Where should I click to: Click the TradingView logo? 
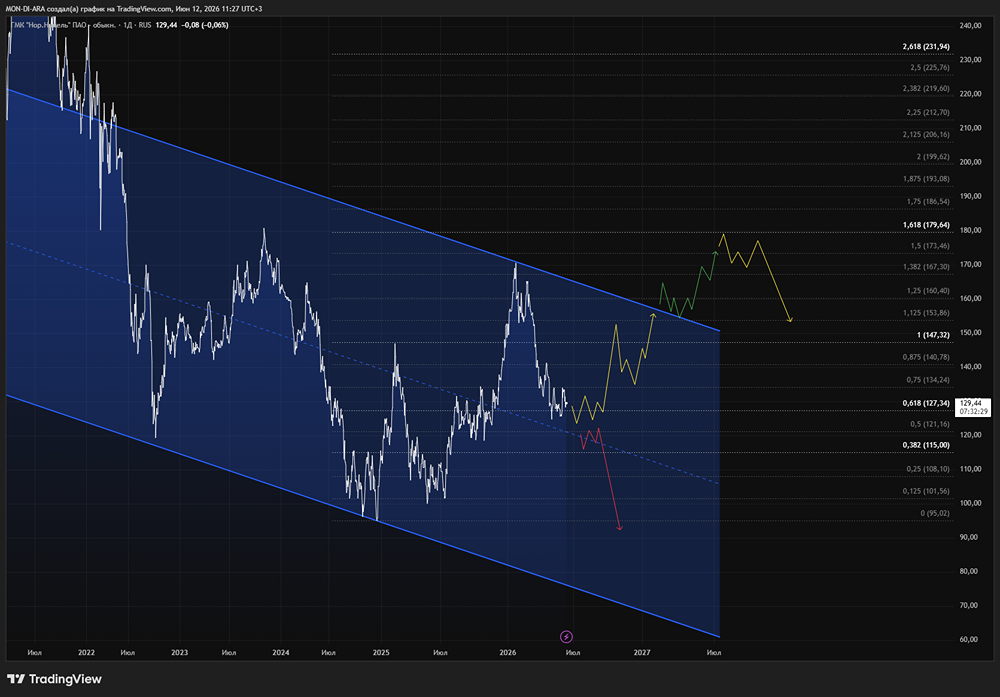(x=16, y=679)
